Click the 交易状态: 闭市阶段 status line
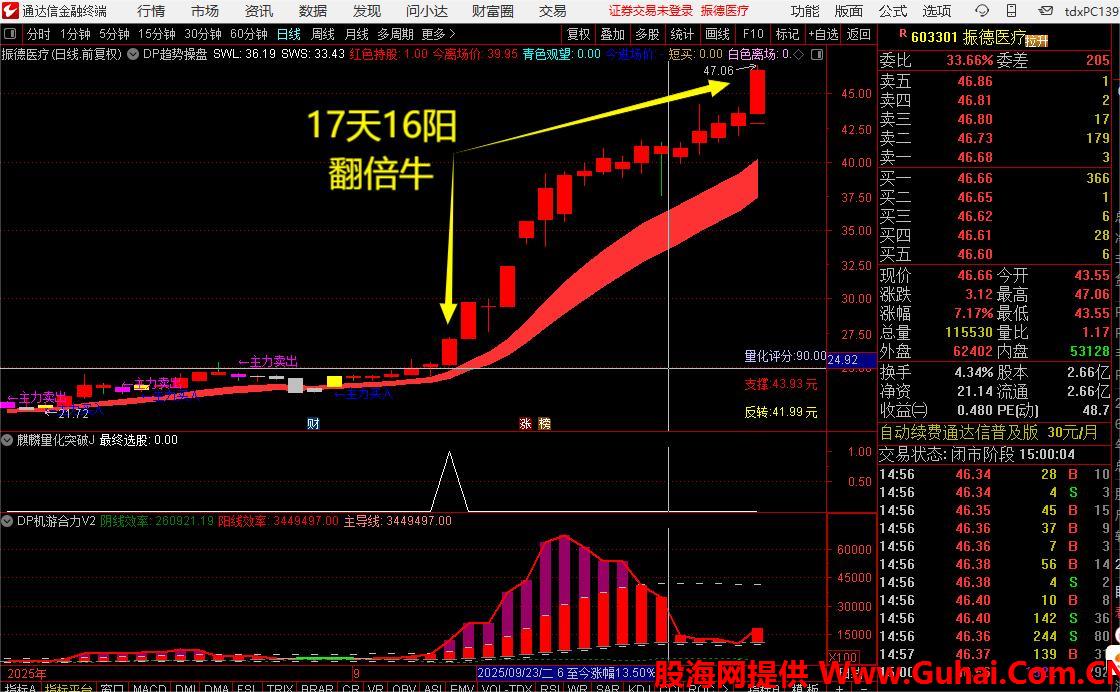The width and height of the screenshot is (1120, 692). pyautogui.click(x=976, y=454)
